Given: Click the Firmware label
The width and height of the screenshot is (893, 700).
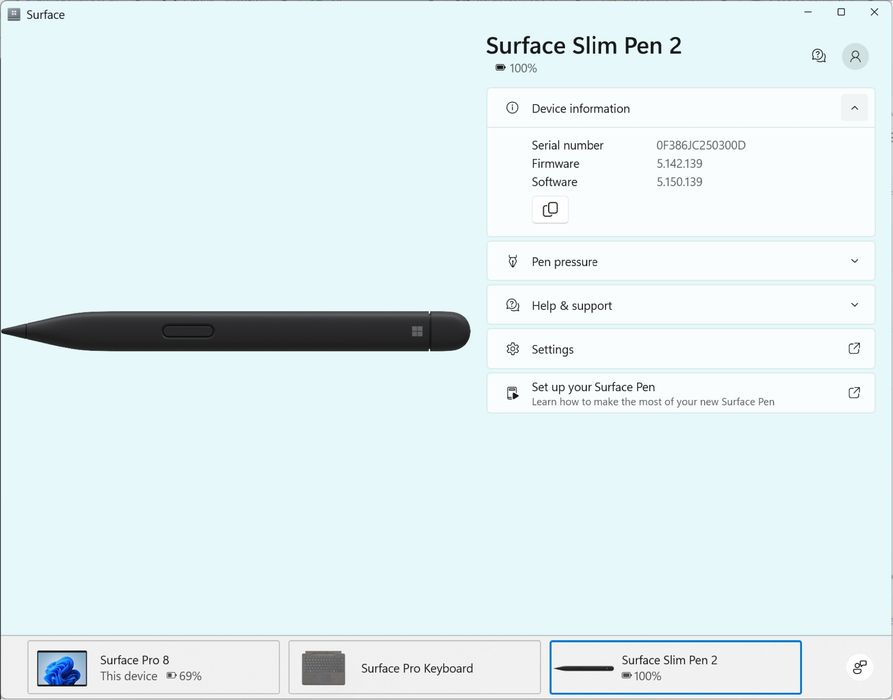Looking at the screenshot, I should coord(555,163).
